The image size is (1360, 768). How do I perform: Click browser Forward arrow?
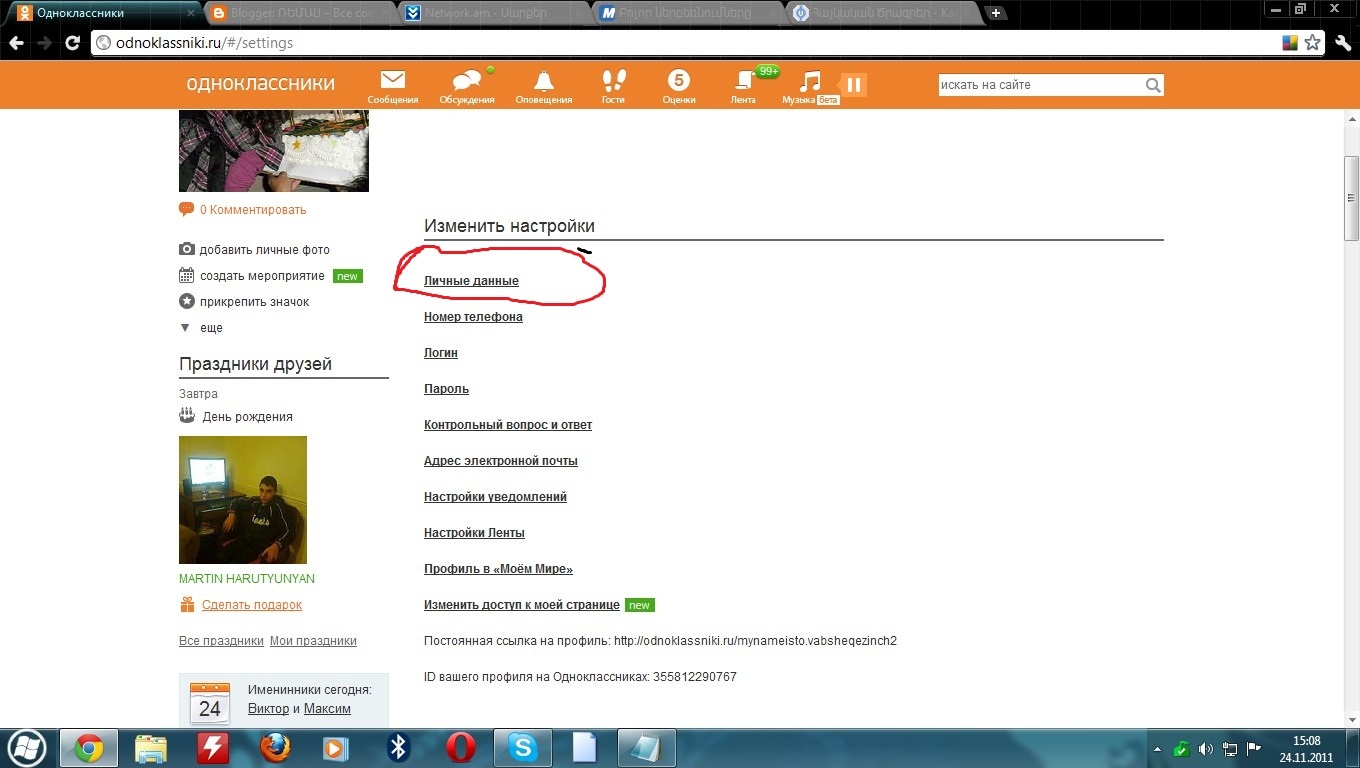44,43
